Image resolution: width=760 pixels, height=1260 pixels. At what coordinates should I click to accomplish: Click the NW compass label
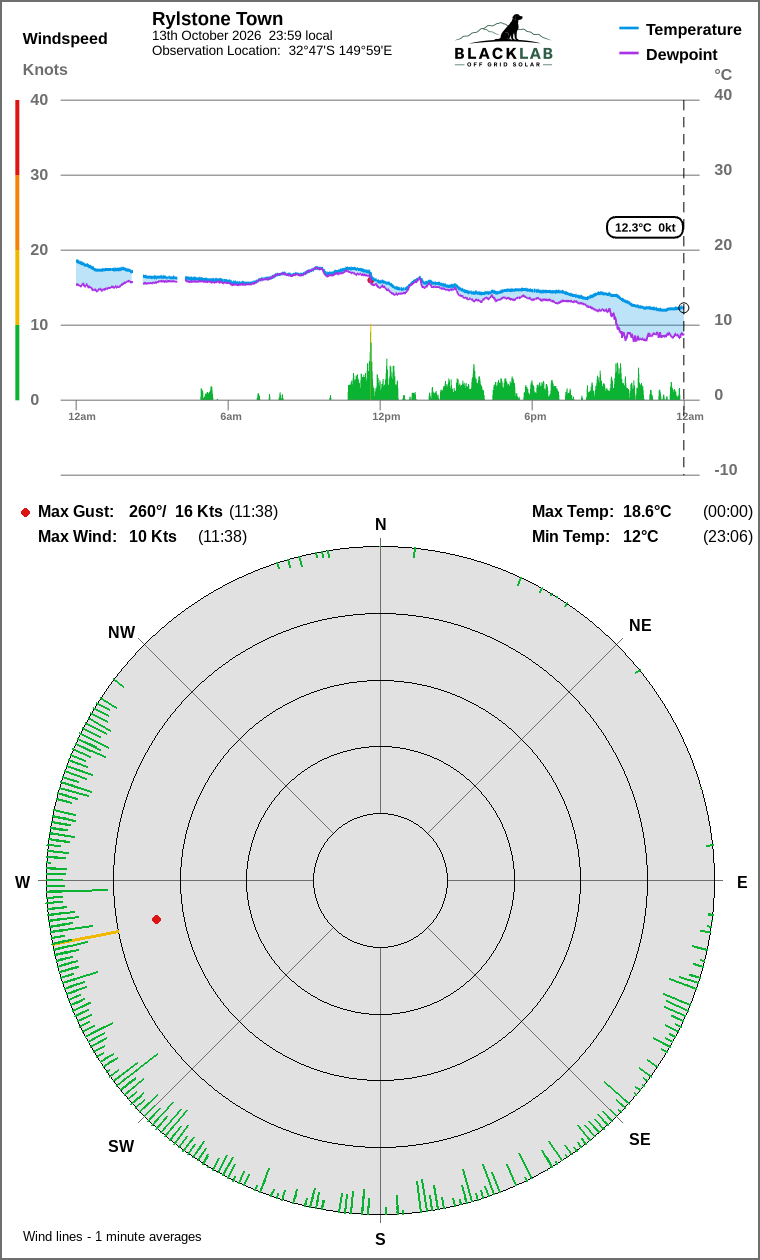pos(121,633)
